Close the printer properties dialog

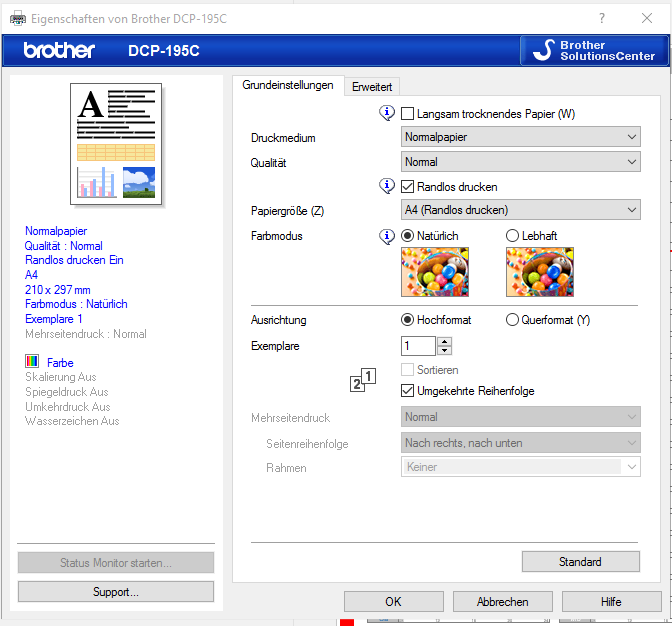(647, 18)
